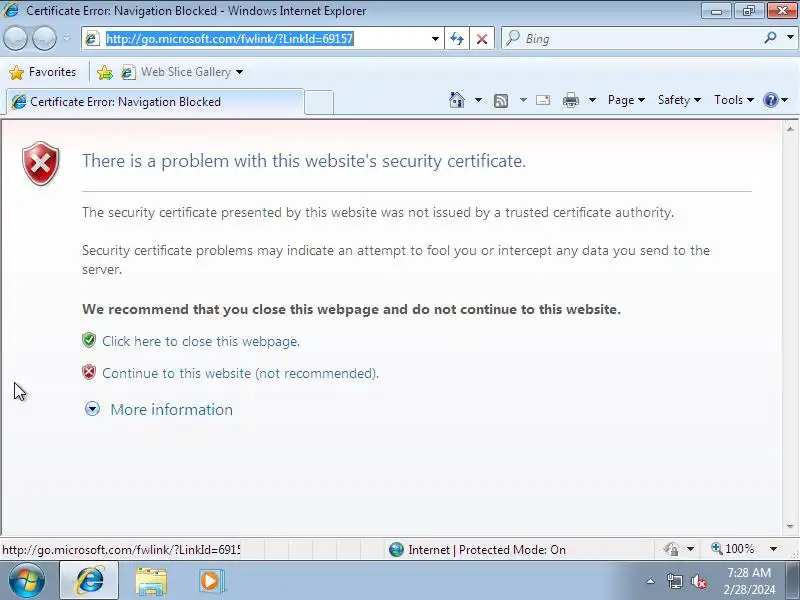Click the muted volume tray icon
Viewport: 800px width, 600px height.
pos(698,581)
